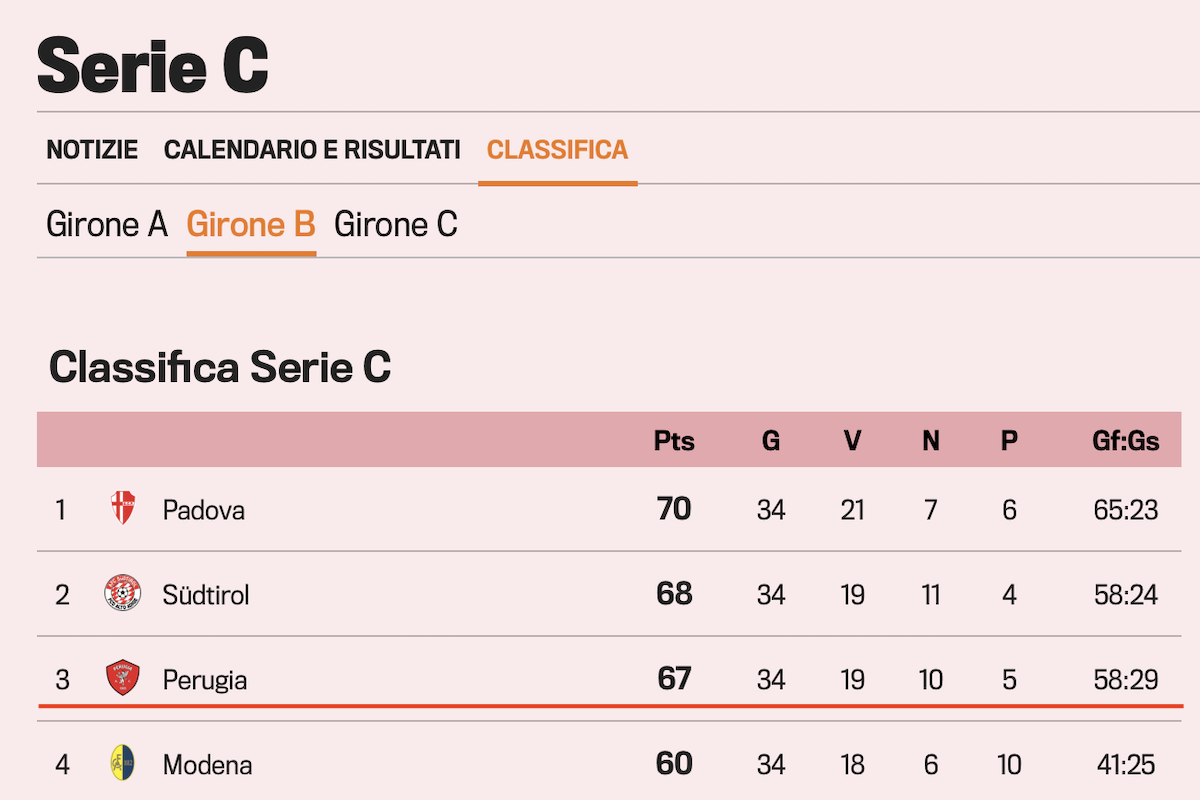Switch to Girone C standings

pos(396,224)
